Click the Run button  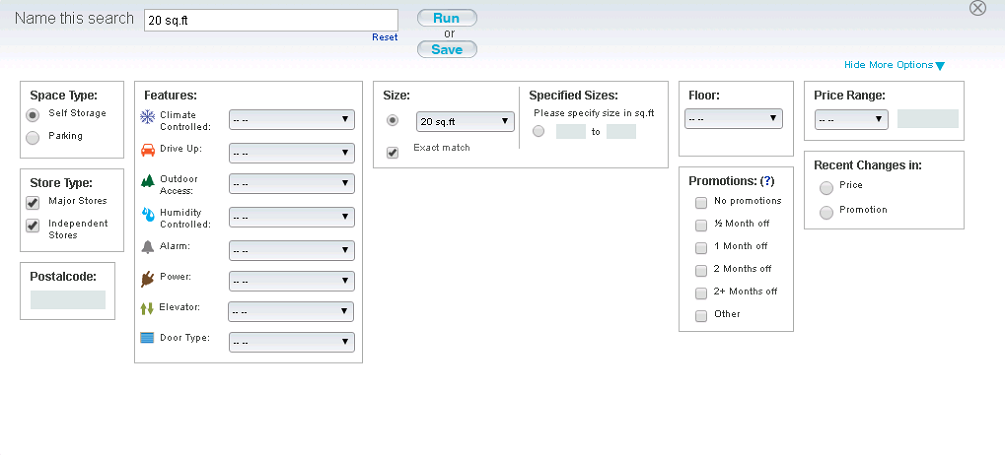(x=447, y=18)
